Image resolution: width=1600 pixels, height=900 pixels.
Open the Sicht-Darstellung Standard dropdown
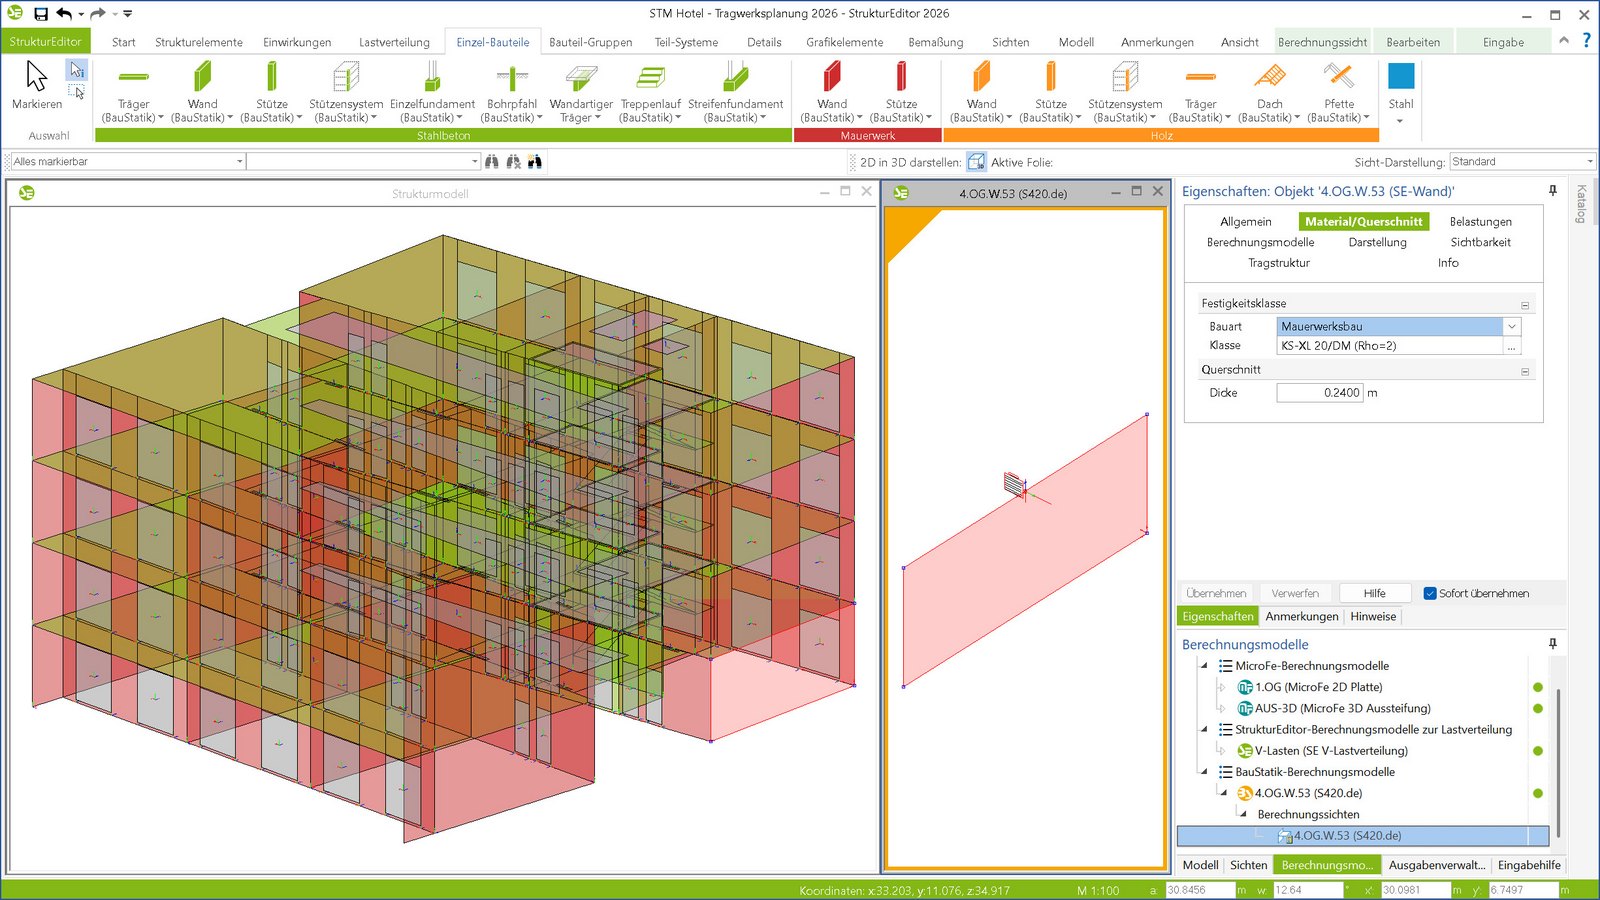point(1589,162)
